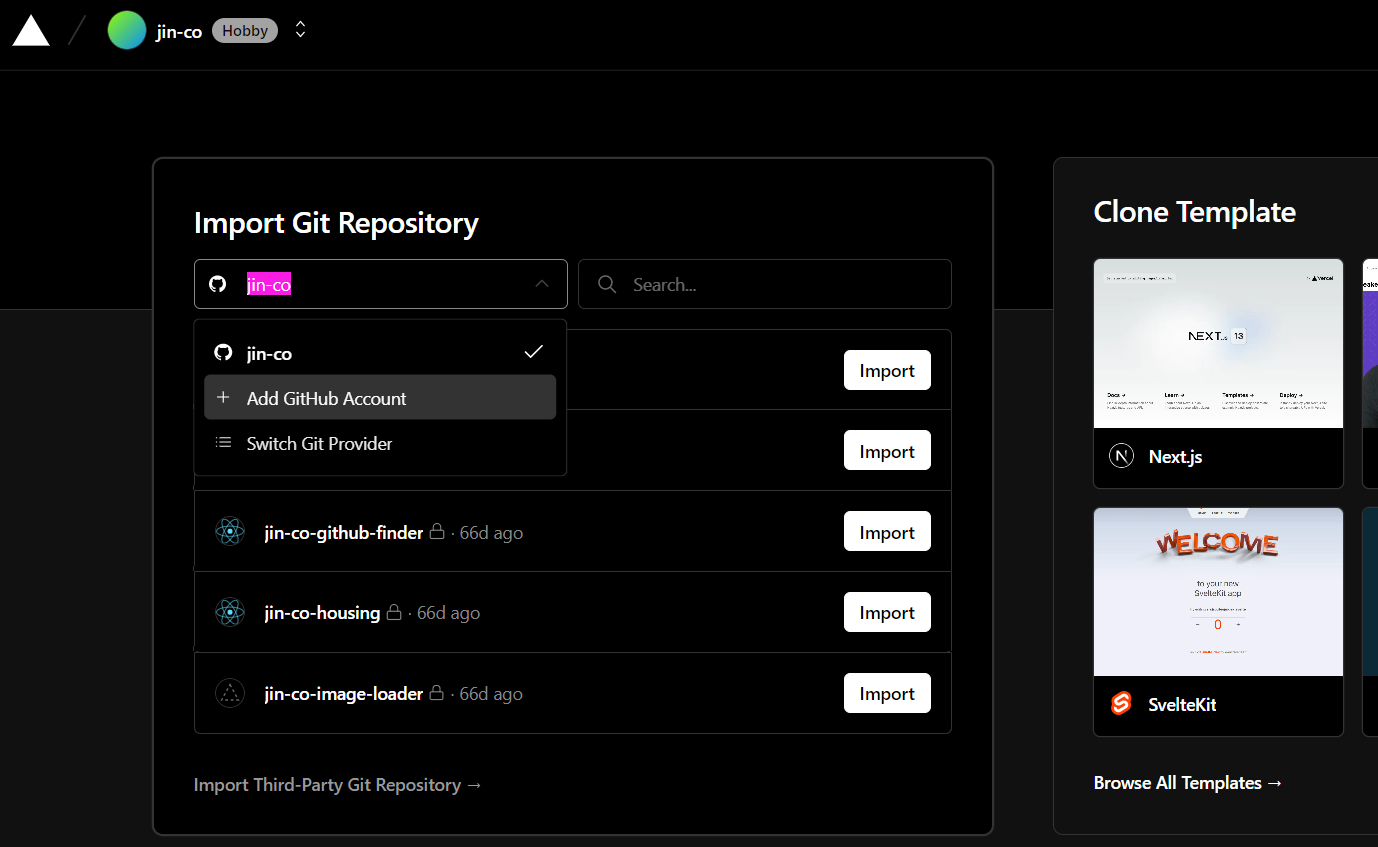1378x847 pixels.
Task: Import the second repository in the list
Action: point(887,451)
